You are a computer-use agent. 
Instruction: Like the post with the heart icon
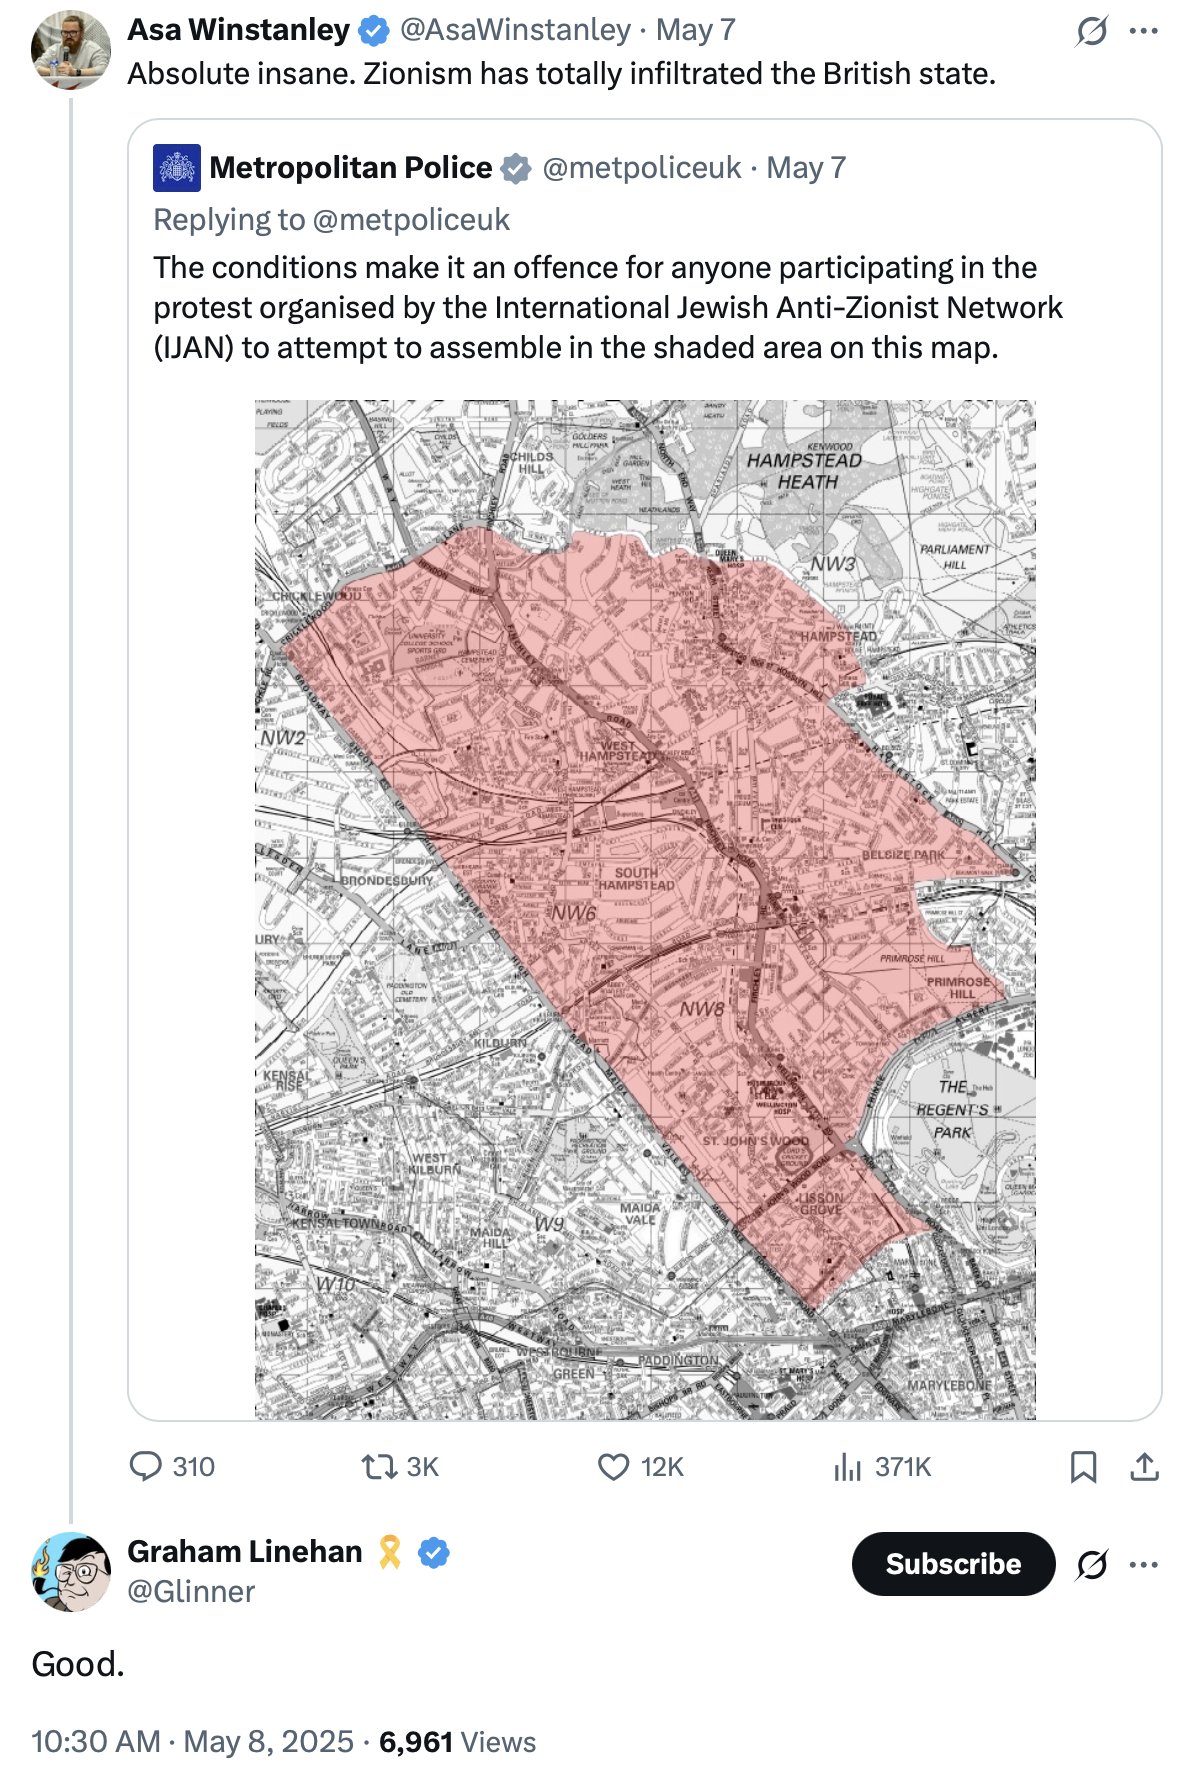coord(613,1467)
